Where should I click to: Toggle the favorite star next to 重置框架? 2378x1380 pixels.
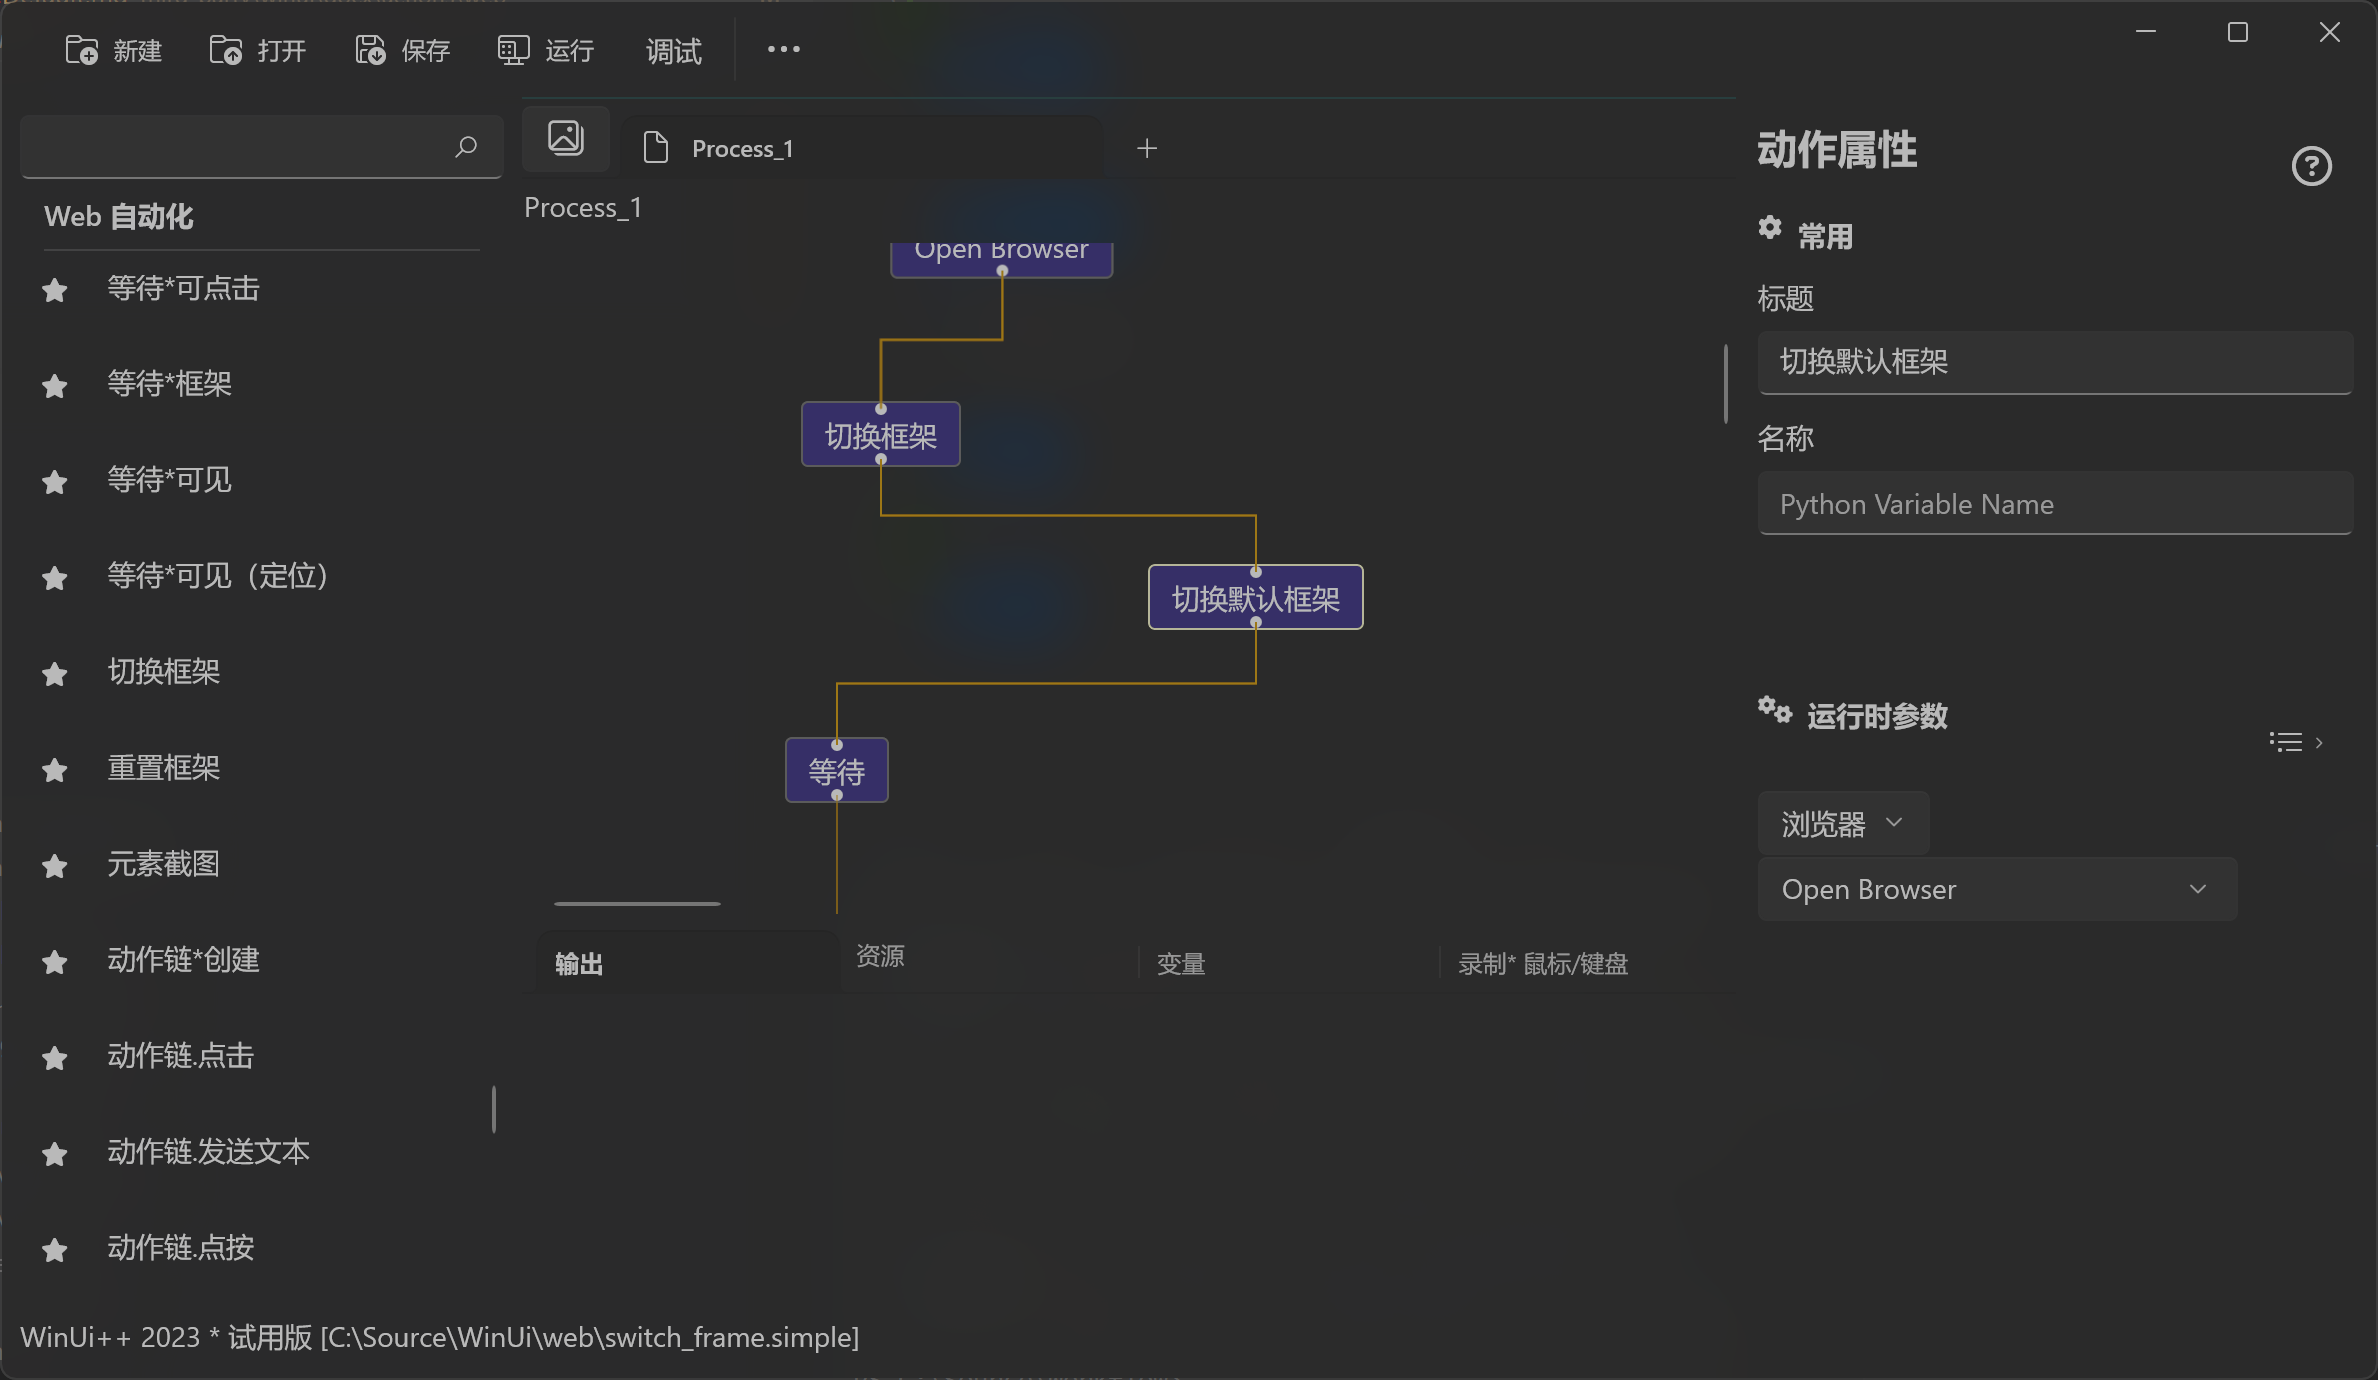click(x=54, y=769)
